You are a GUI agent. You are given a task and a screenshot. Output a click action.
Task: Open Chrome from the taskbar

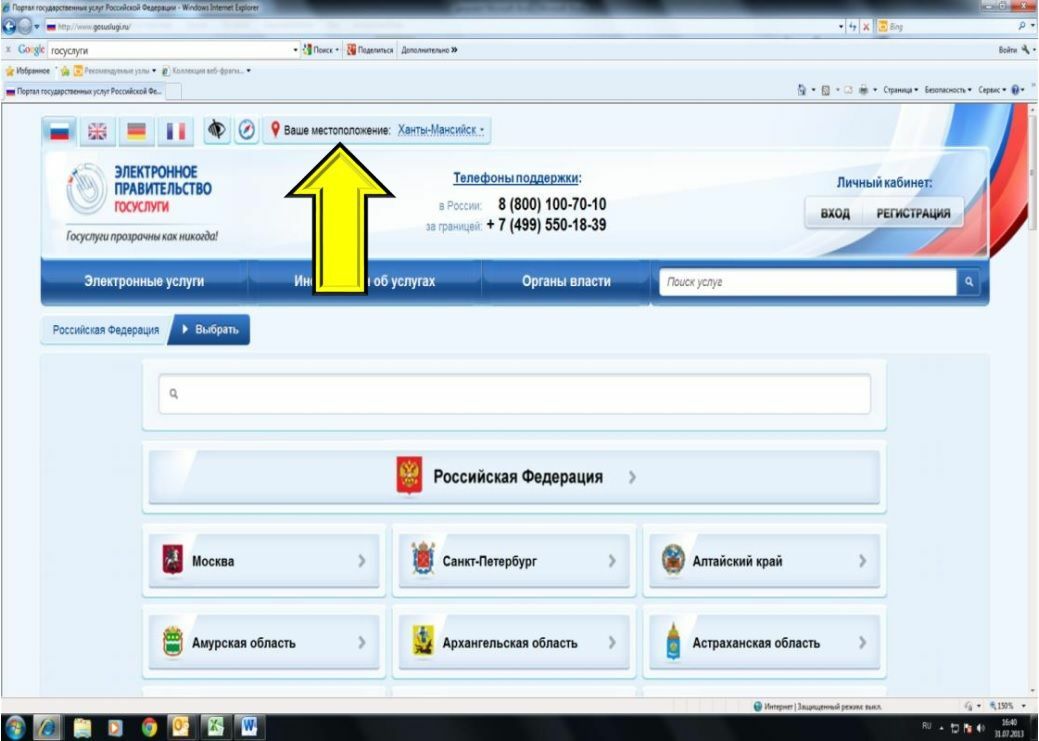click(149, 727)
